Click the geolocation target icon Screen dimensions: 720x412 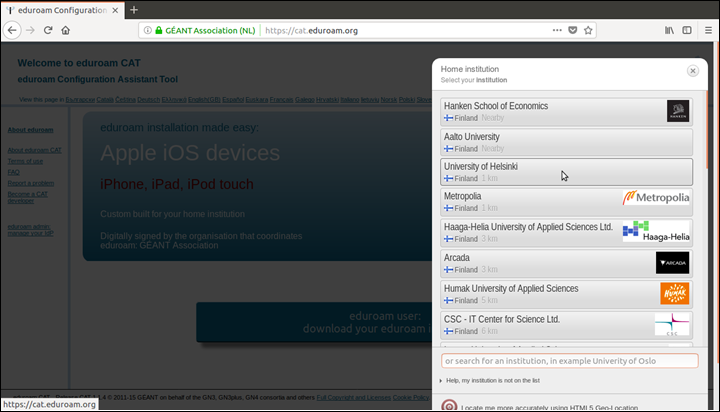(x=449, y=406)
